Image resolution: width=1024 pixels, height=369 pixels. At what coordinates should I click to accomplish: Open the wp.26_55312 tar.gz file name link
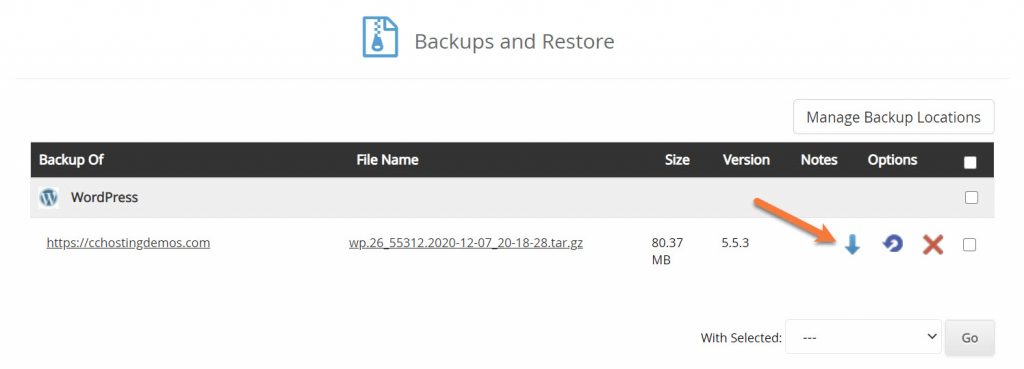466,243
